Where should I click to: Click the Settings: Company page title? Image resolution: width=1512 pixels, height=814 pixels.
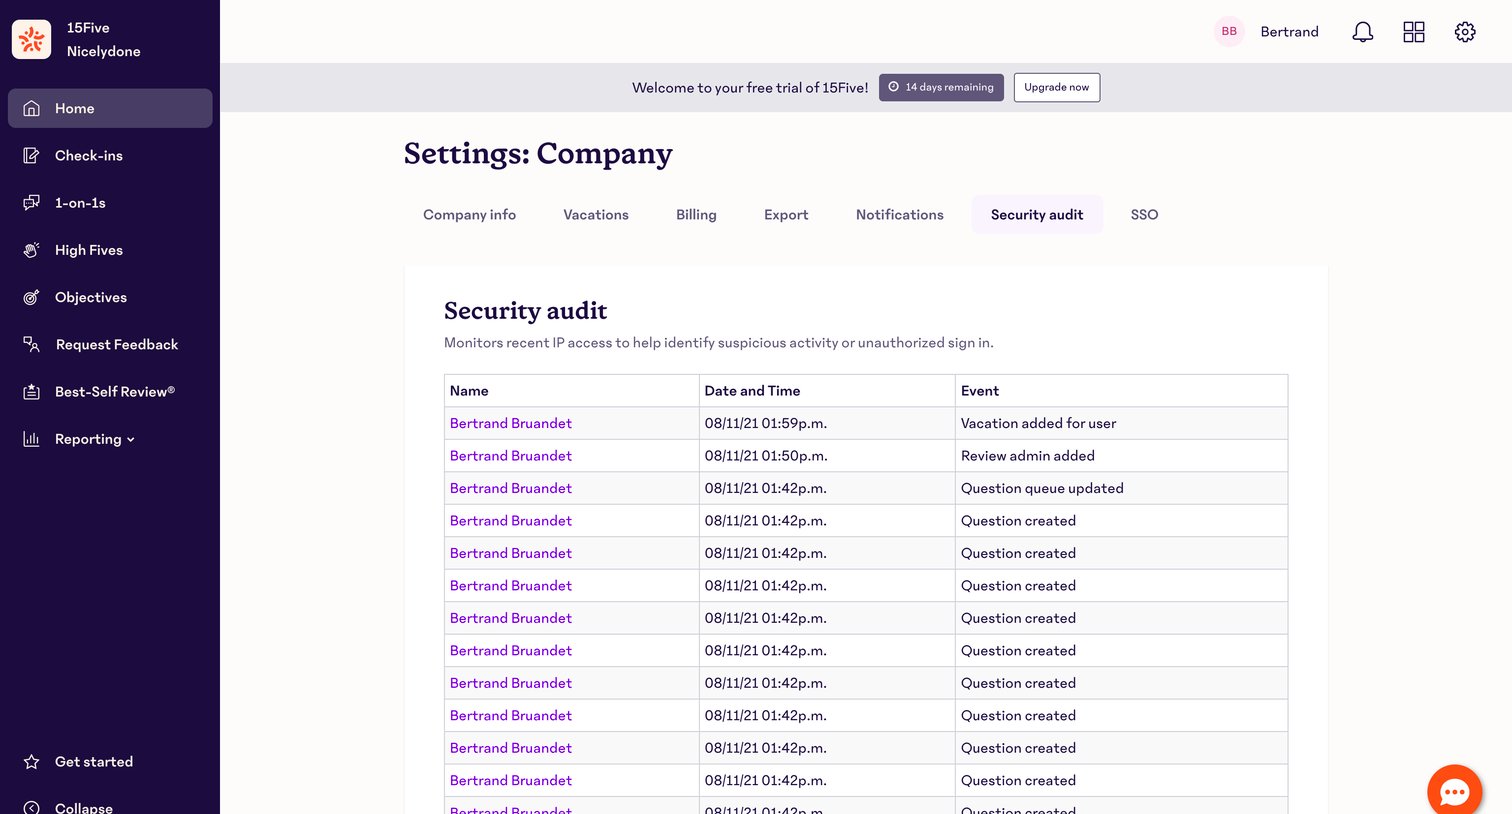[538, 153]
